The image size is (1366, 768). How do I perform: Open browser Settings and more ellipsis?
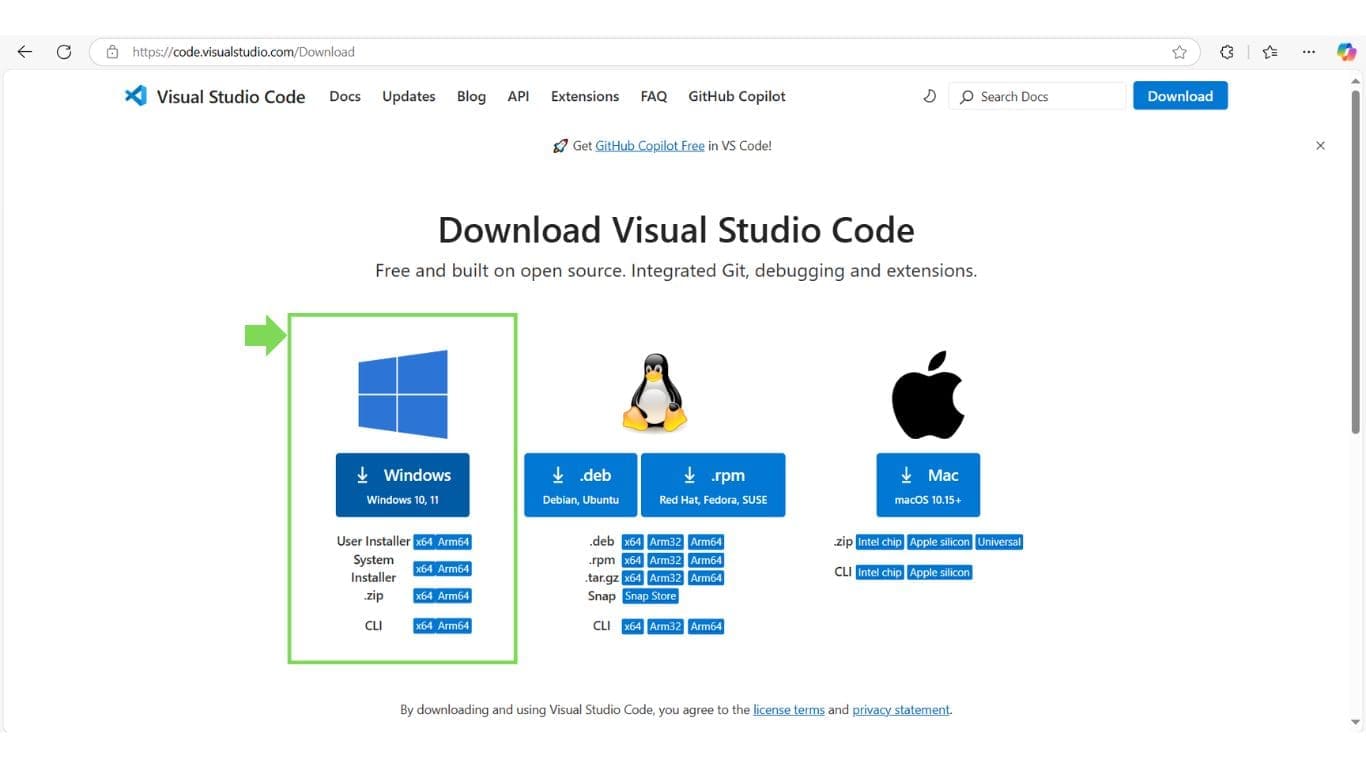tap(1309, 52)
